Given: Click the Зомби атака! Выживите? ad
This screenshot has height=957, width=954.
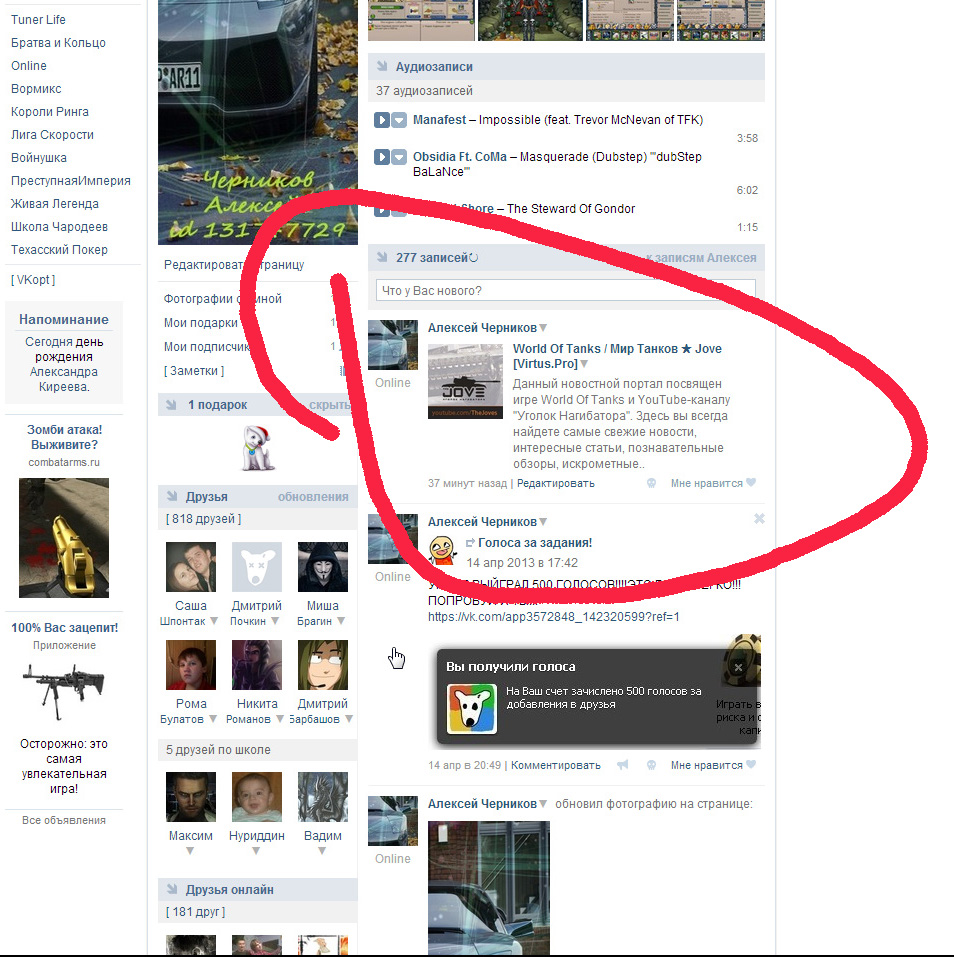Looking at the screenshot, I should click(64, 437).
